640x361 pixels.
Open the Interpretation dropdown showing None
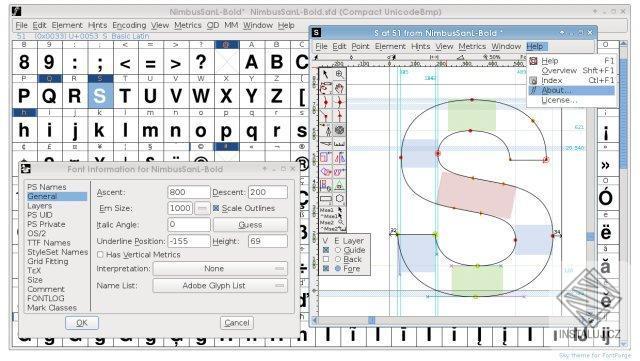click(x=220, y=269)
